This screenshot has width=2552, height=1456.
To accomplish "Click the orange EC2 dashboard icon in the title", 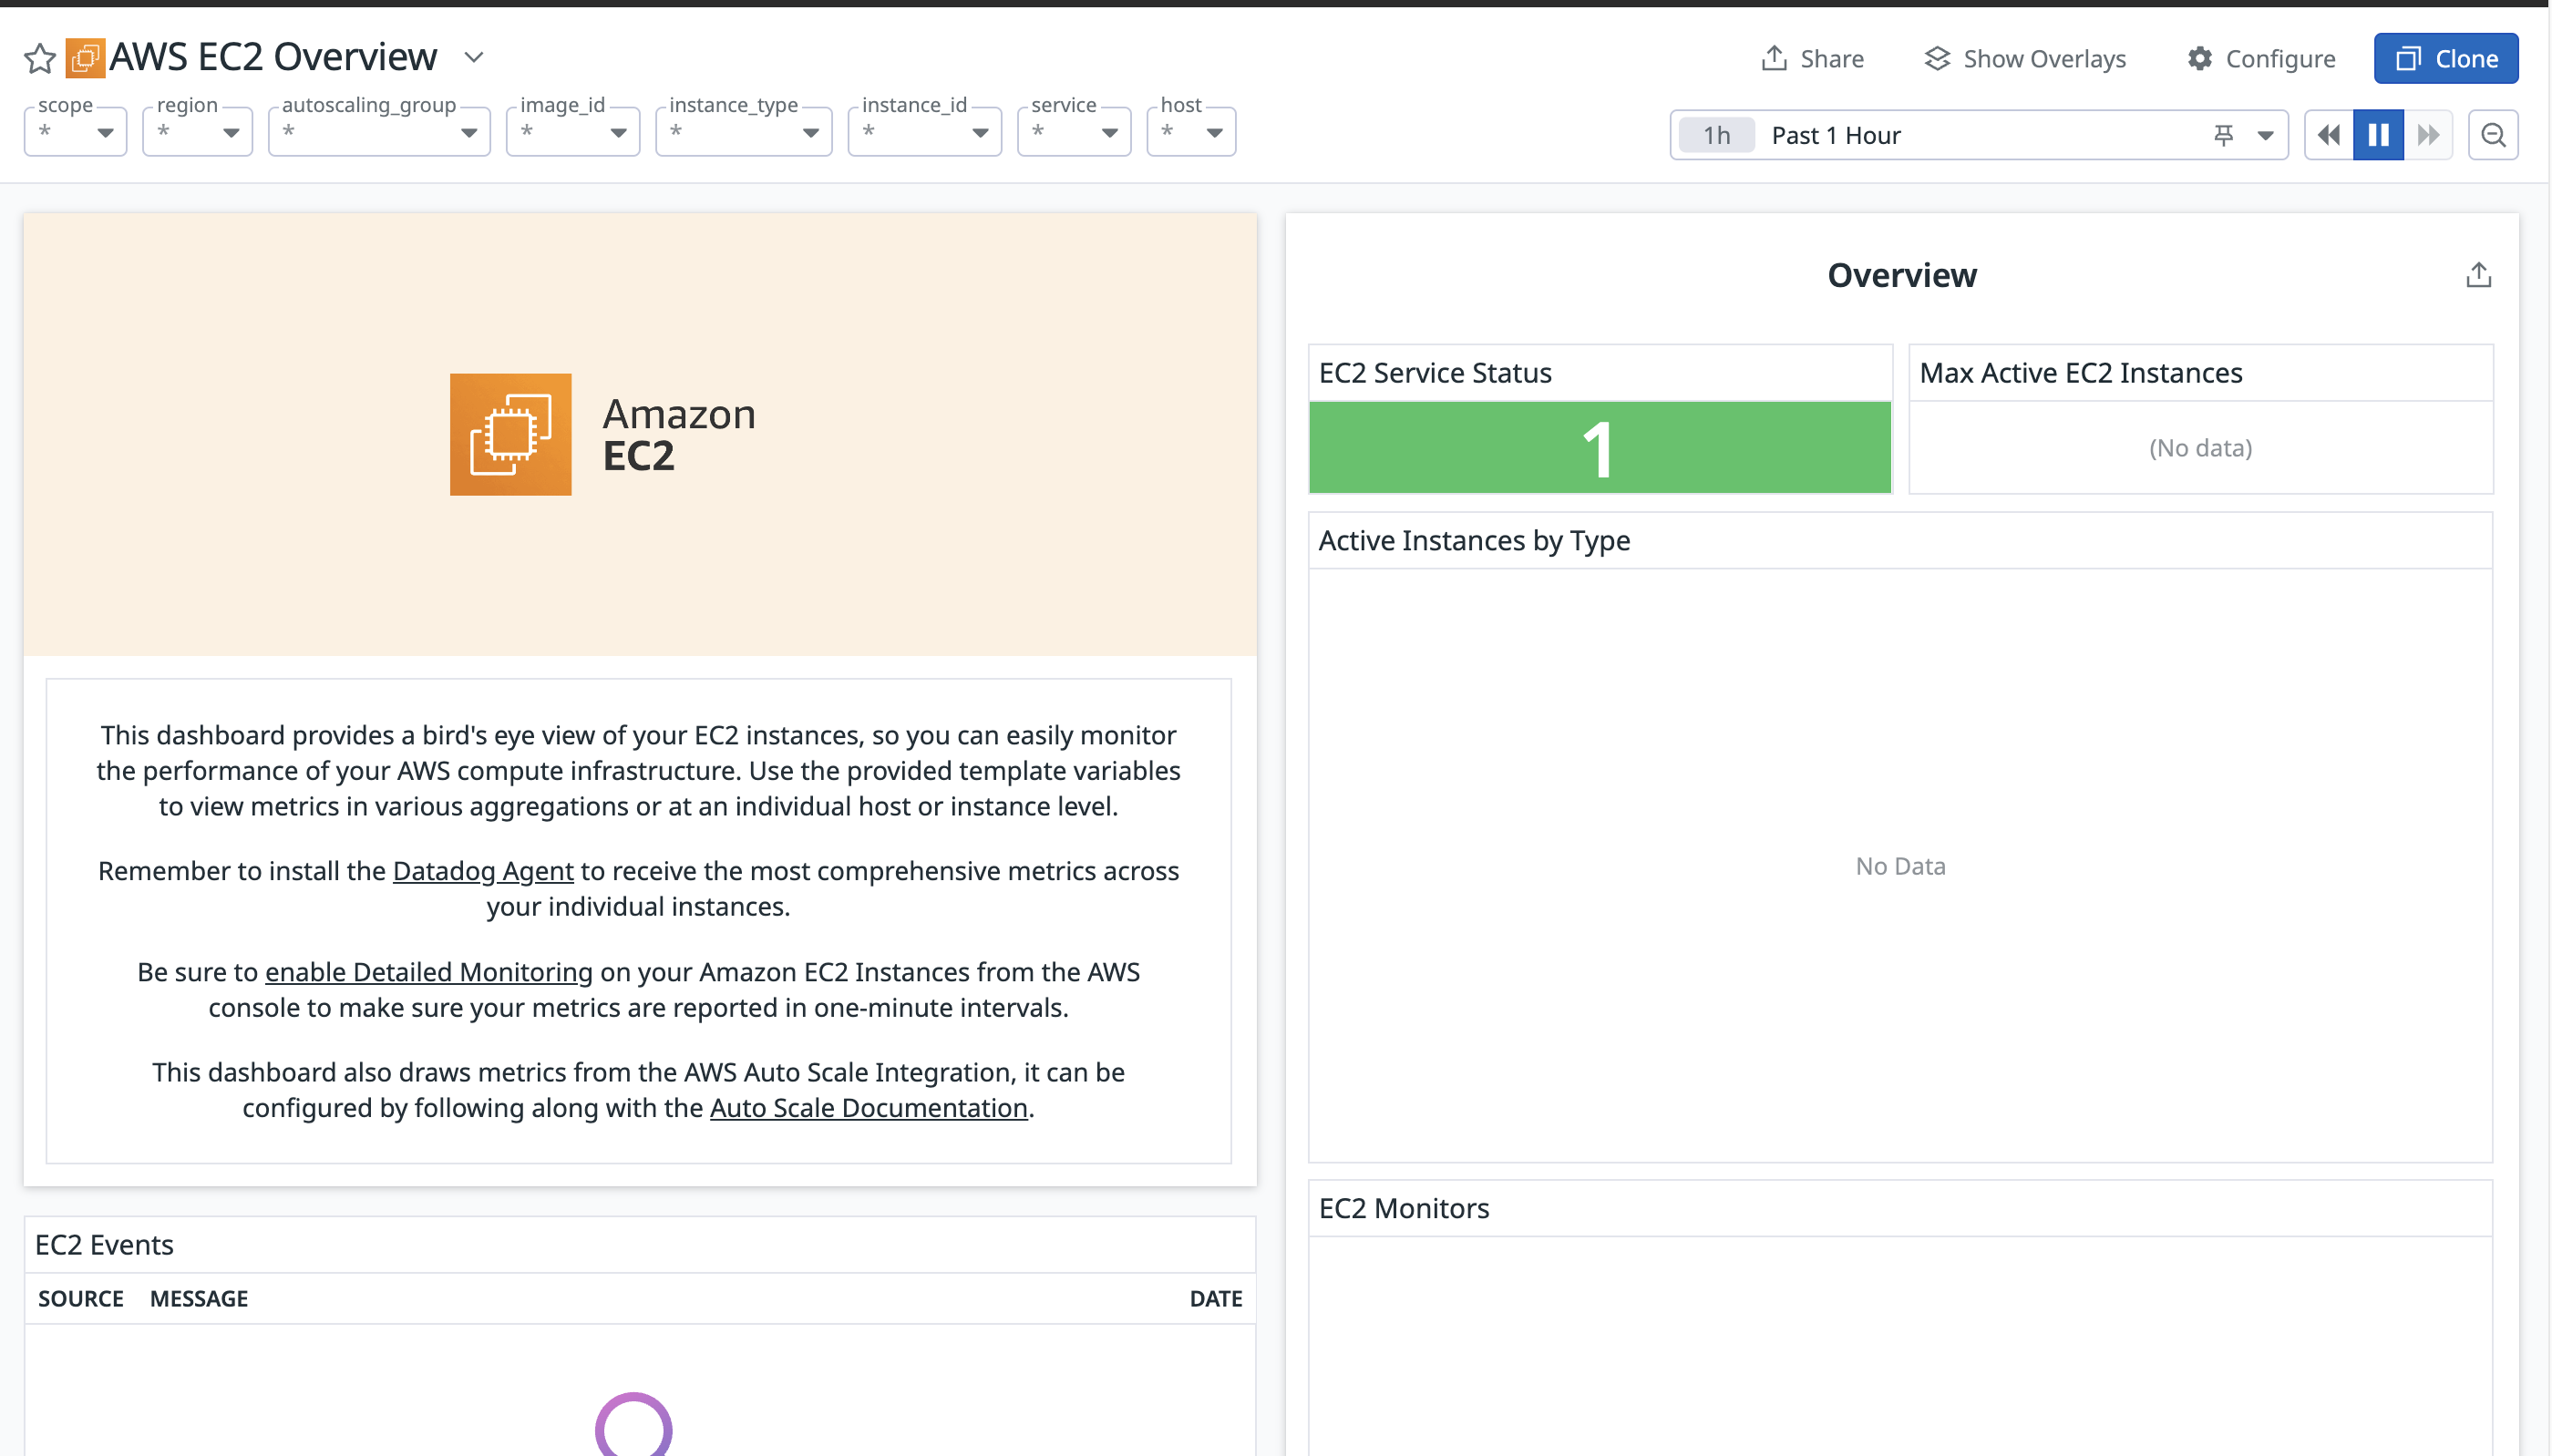I will click(x=85, y=58).
